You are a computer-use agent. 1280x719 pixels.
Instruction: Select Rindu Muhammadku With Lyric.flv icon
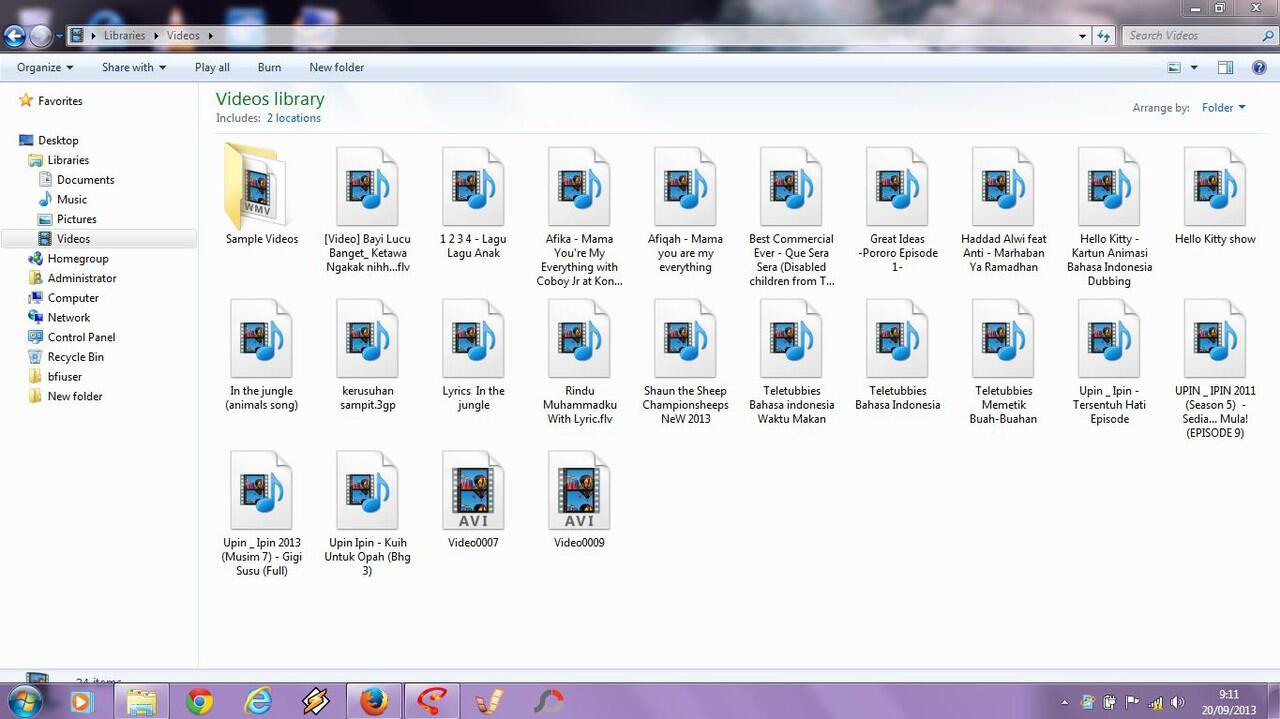579,339
